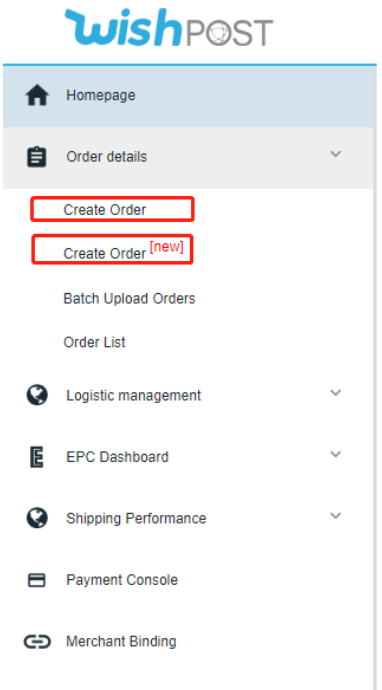
Task: Collapse the Order details chevron
Action: click(x=336, y=154)
